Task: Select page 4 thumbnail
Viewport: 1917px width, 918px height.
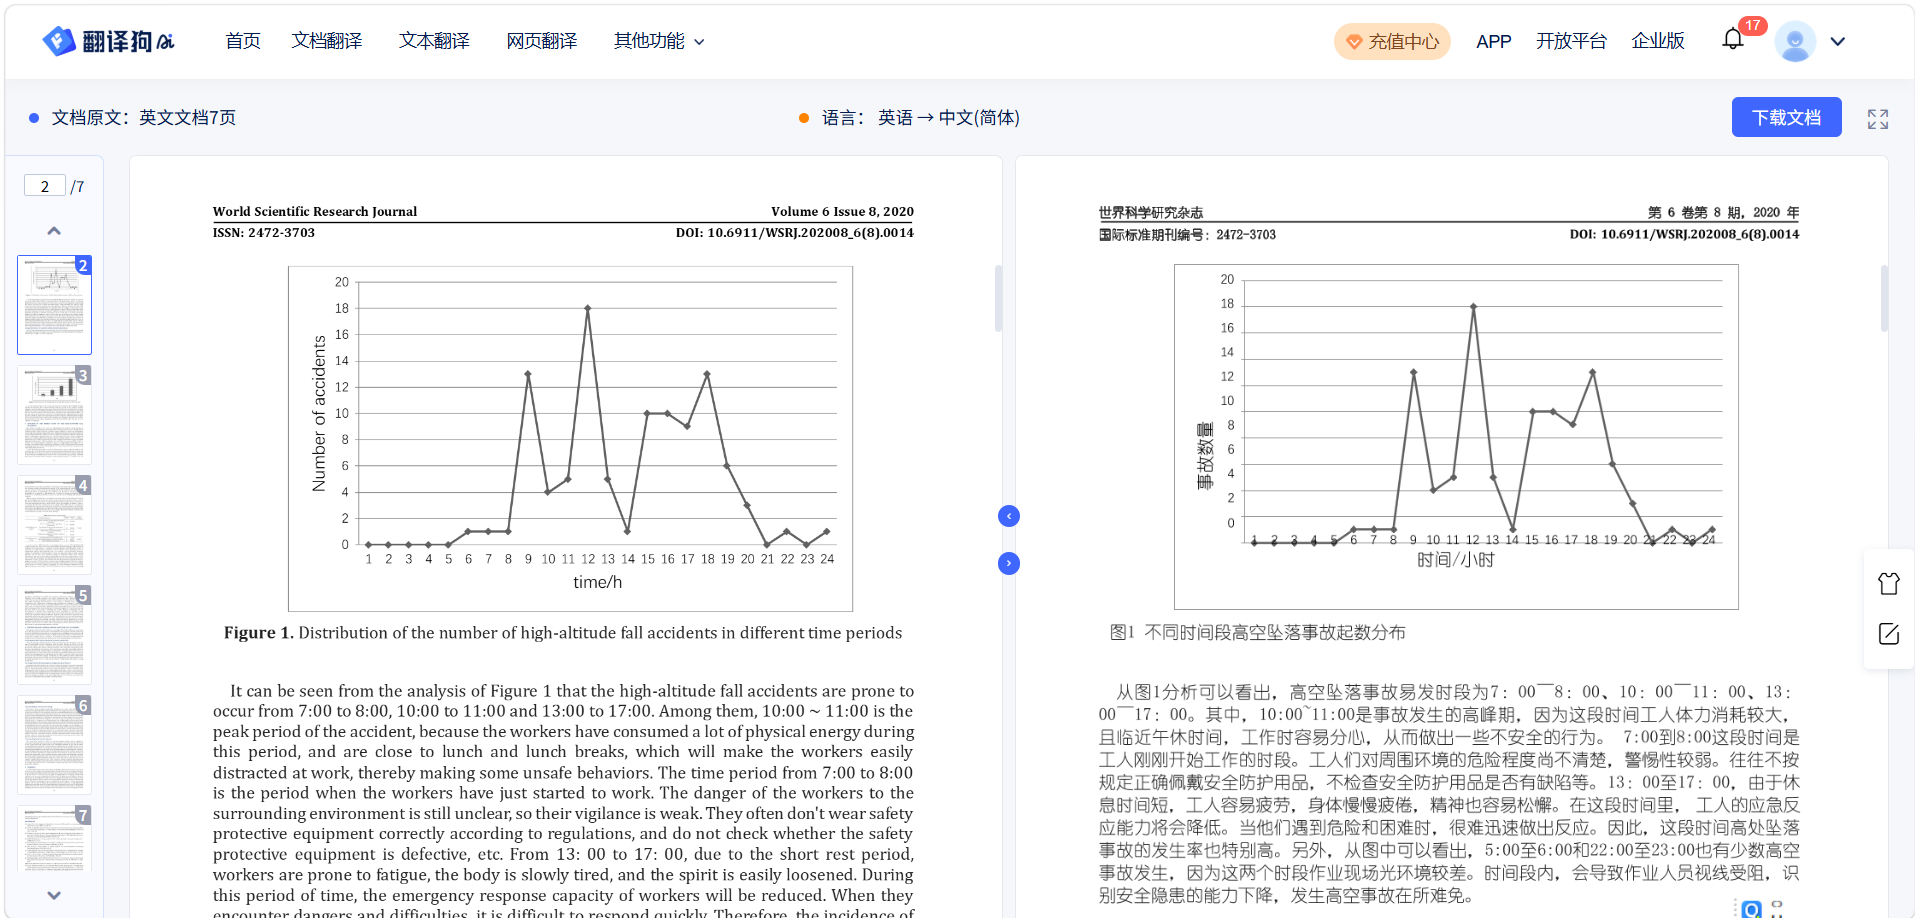Action: (54, 525)
